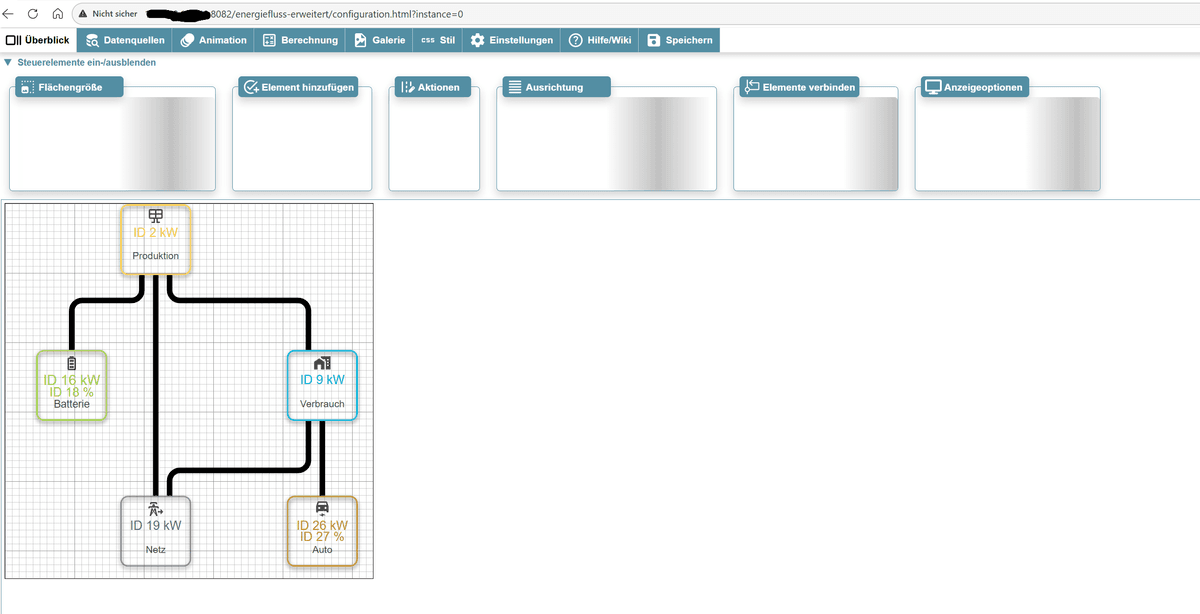
Task: Select the Galerie picture icon
Action: click(x=360, y=40)
